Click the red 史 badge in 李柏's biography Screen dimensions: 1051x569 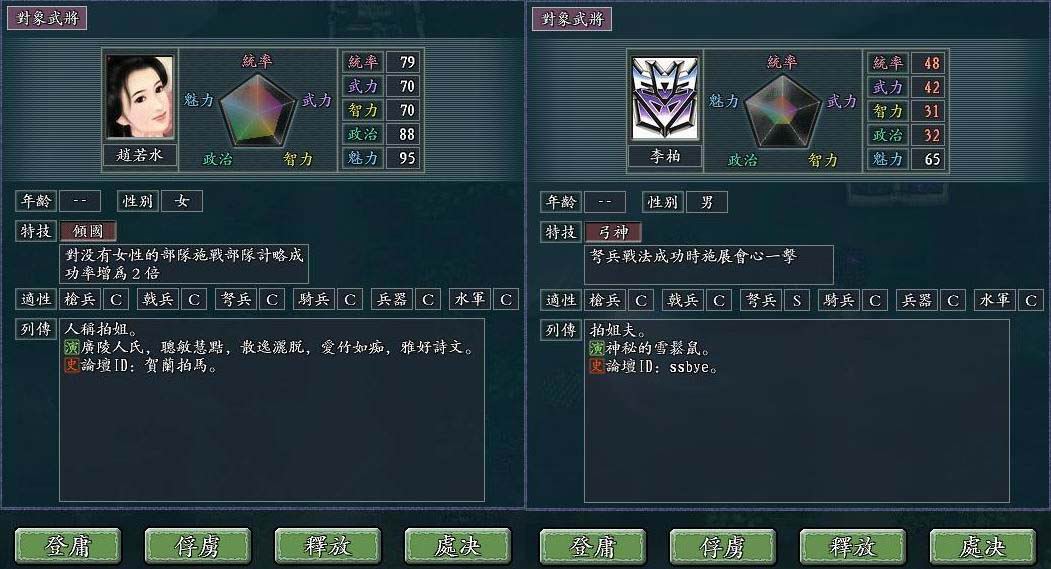pos(597,367)
